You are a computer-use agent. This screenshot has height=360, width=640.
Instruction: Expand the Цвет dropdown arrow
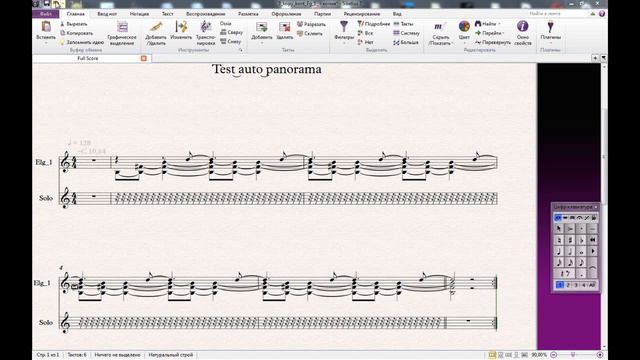coord(464,43)
